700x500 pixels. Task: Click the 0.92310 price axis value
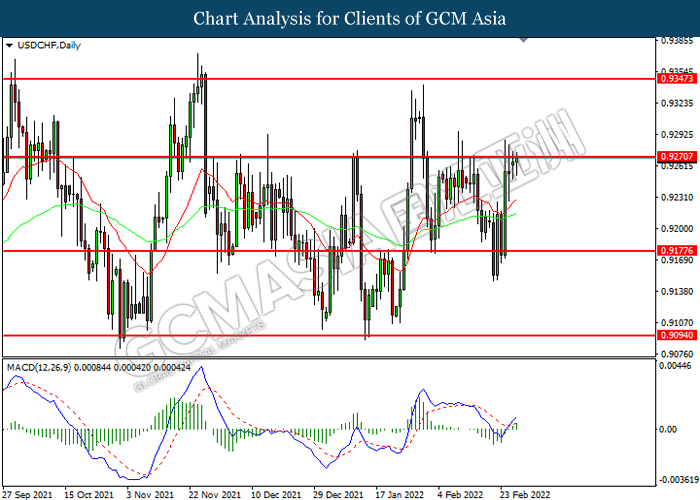677,197
